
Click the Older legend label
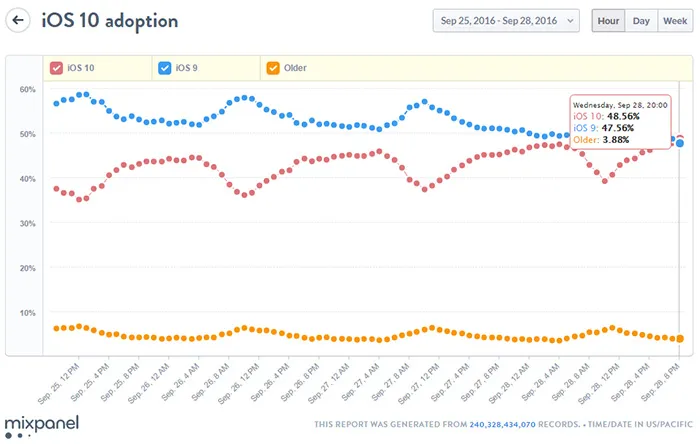[295, 68]
